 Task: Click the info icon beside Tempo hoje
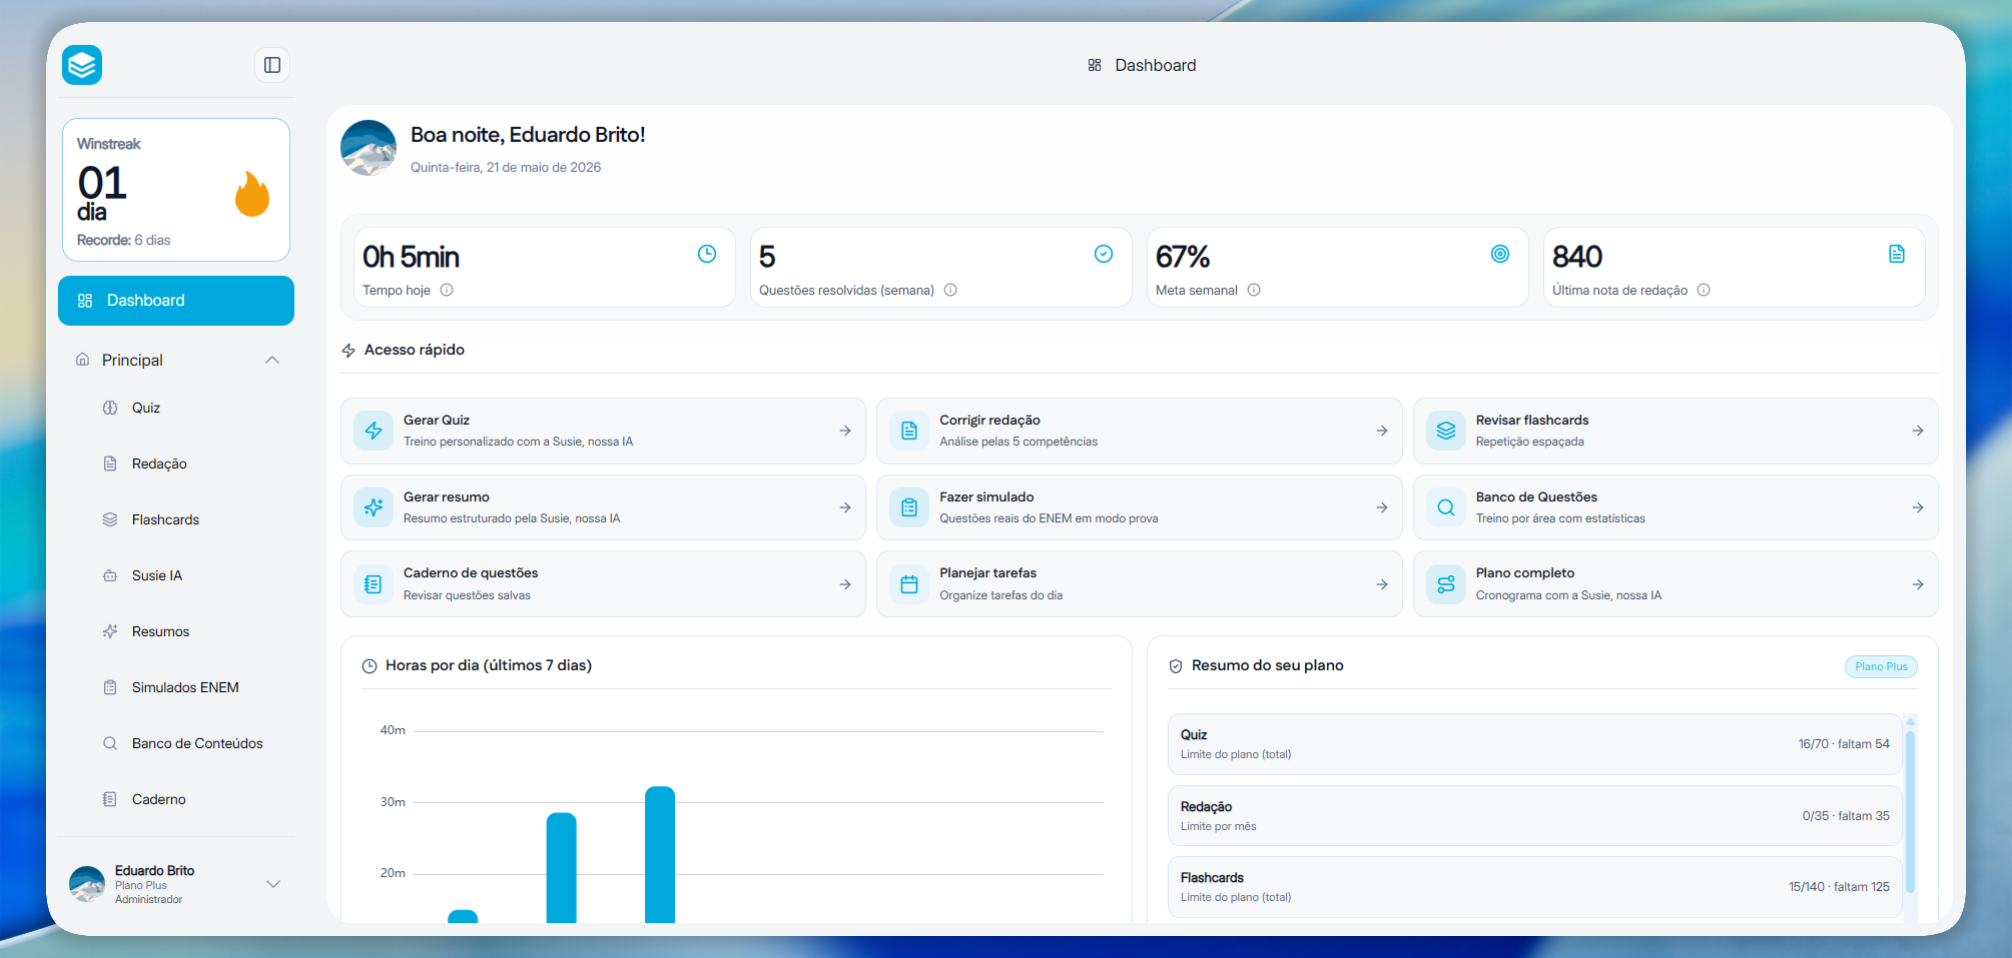coord(447,290)
